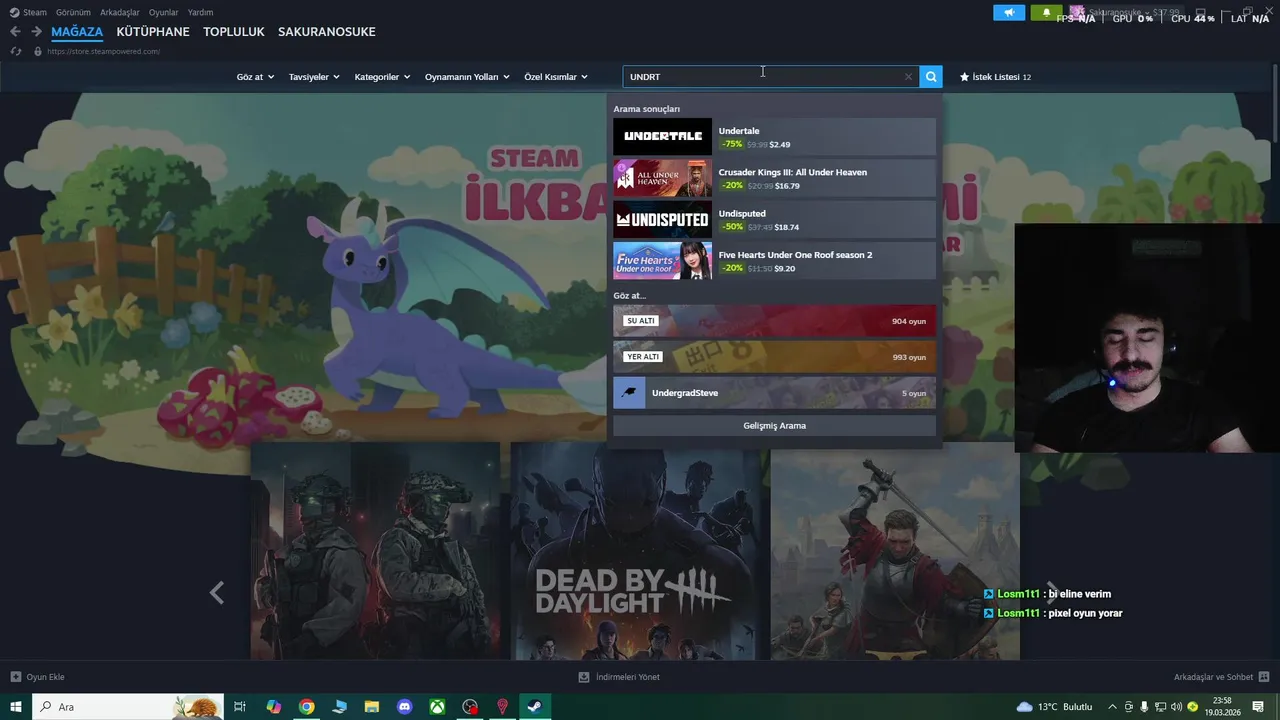Screen dimensions: 1280x720
Task: Open Task View on the taskbar
Action: (x=240, y=707)
